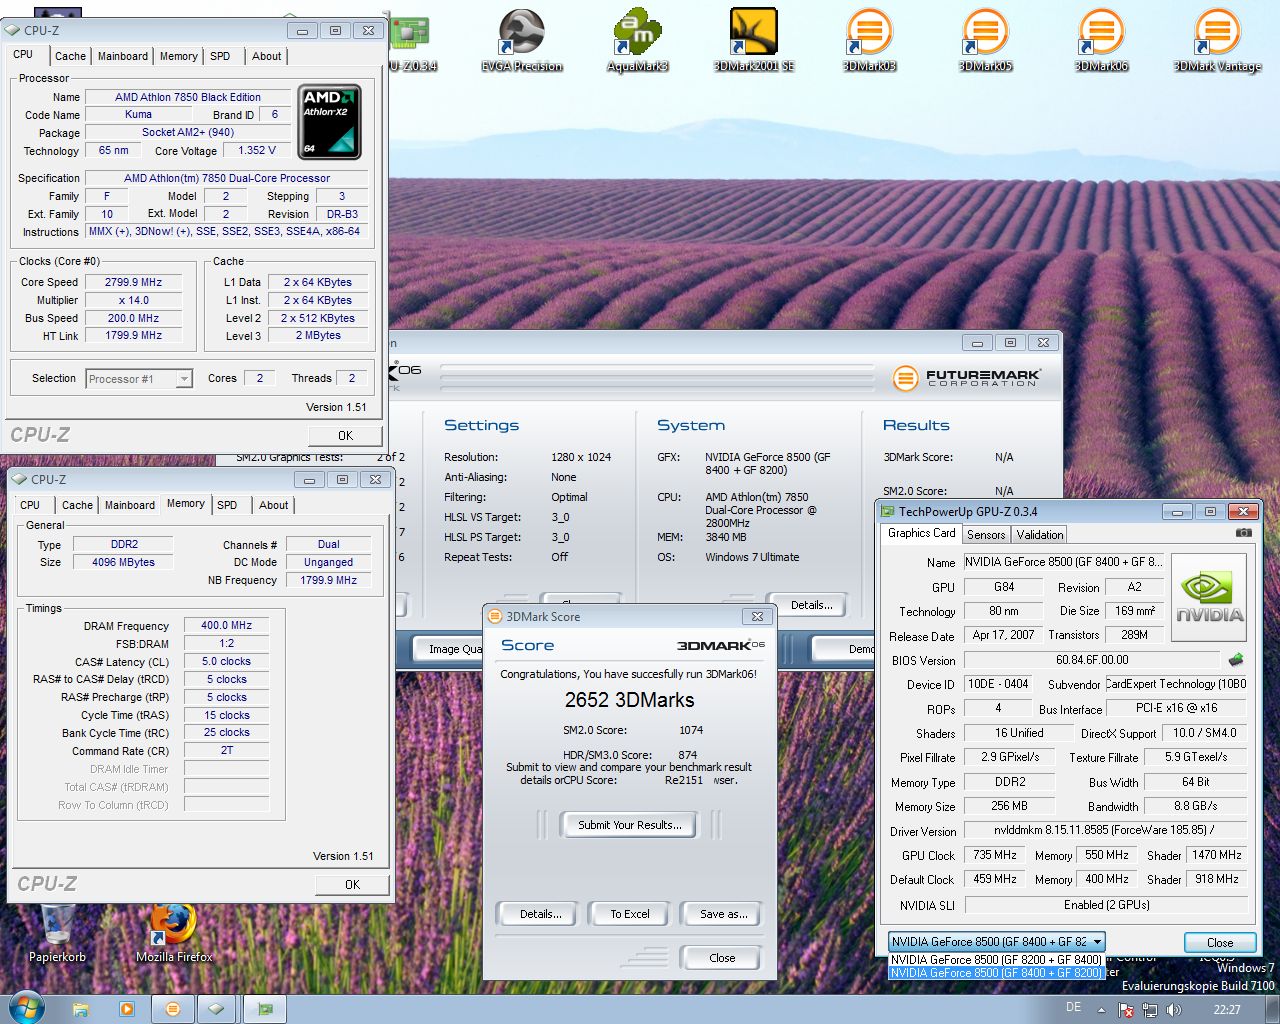Click the GPU-Z Name field value
Screen dimensions: 1280x1024
pyautogui.click(x=1064, y=562)
